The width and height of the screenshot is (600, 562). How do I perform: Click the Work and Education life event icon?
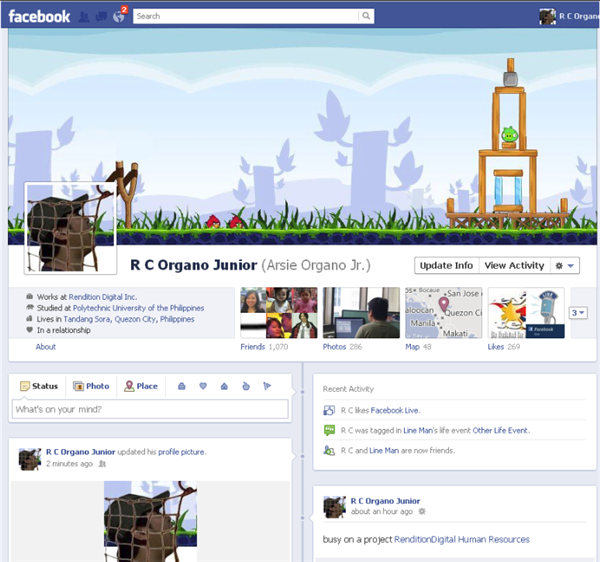182,386
